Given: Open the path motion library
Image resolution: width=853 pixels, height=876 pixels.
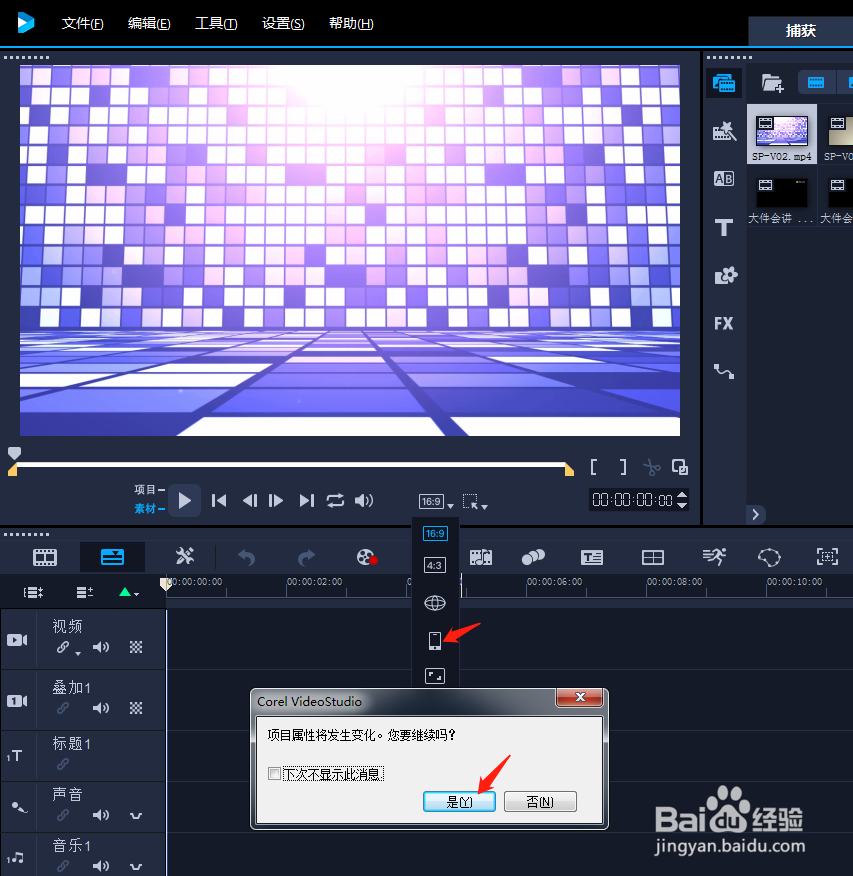Looking at the screenshot, I should (724, 372).
